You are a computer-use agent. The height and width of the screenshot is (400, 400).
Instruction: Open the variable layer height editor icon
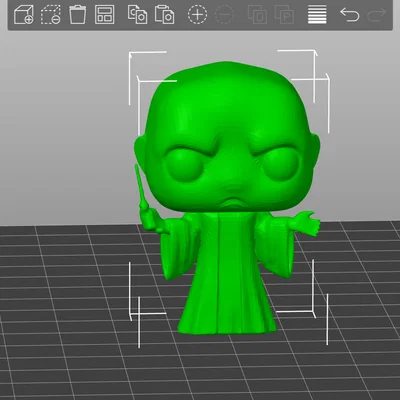coord(317,15)
